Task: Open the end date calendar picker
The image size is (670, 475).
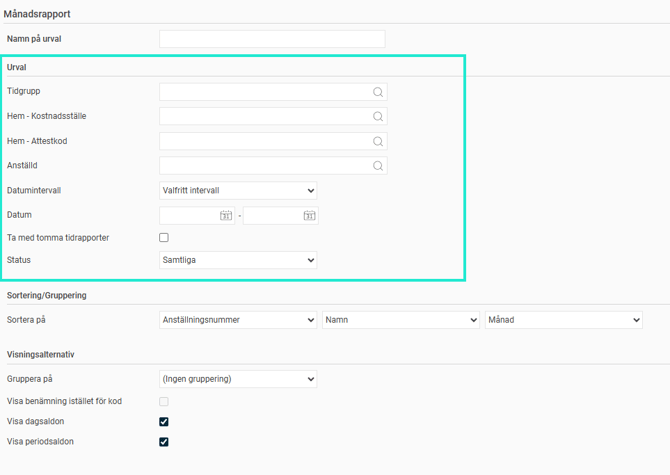Action: point(310,216)
